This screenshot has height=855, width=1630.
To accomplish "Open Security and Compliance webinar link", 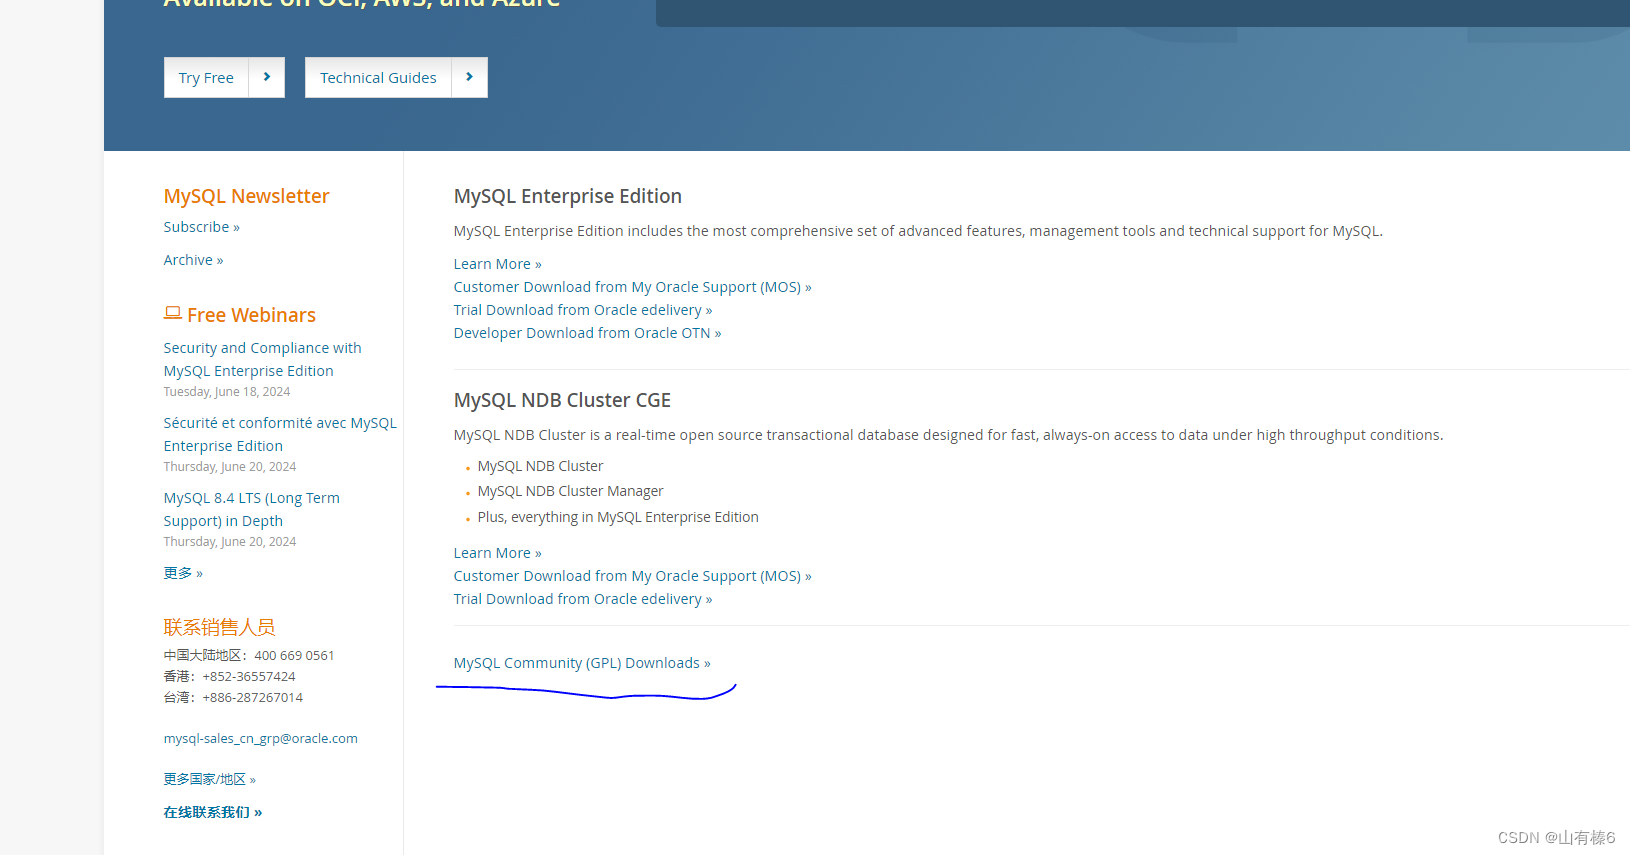I will [x=263, y=359].
